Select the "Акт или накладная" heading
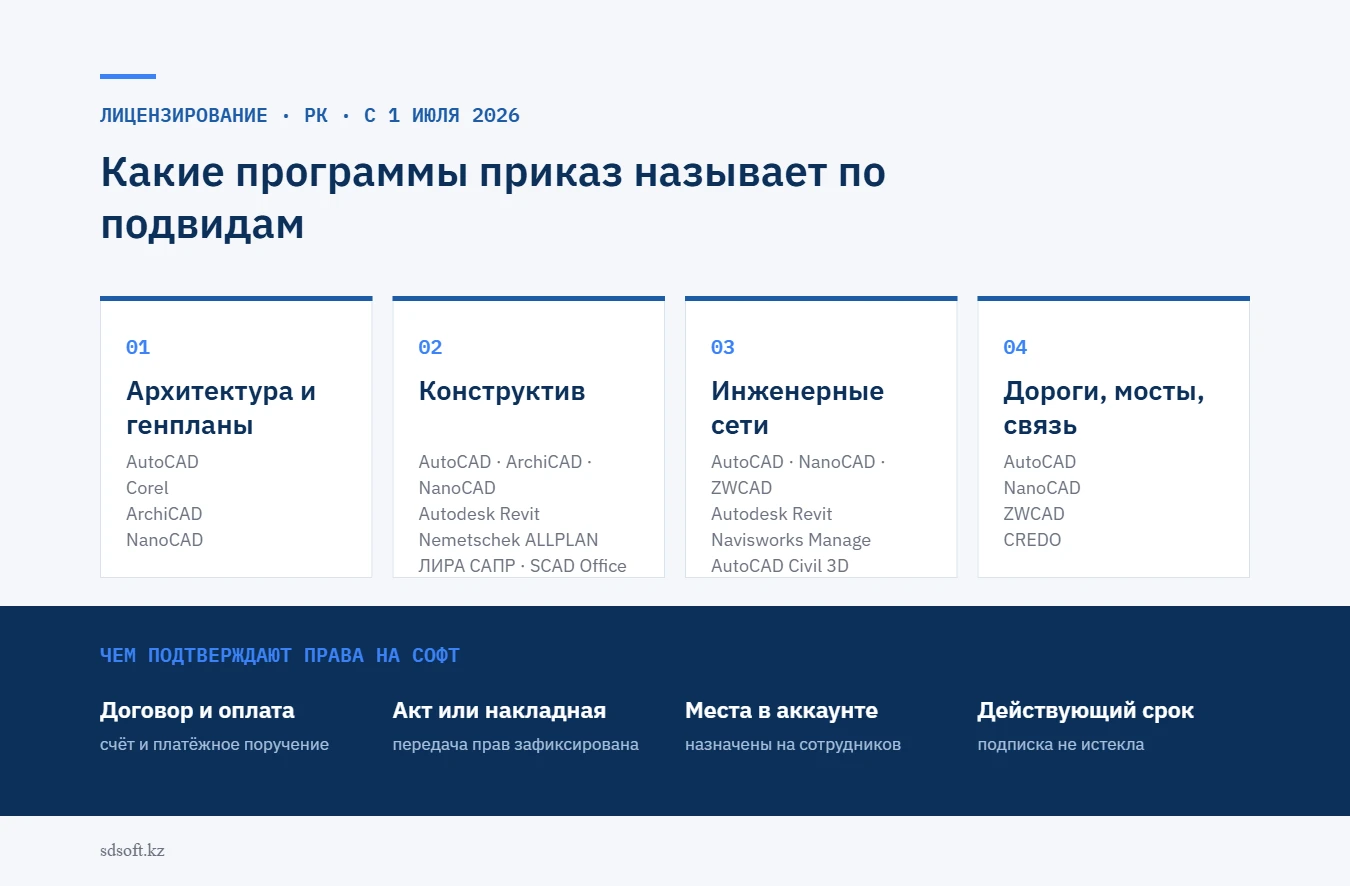 [x=499, y=711]
